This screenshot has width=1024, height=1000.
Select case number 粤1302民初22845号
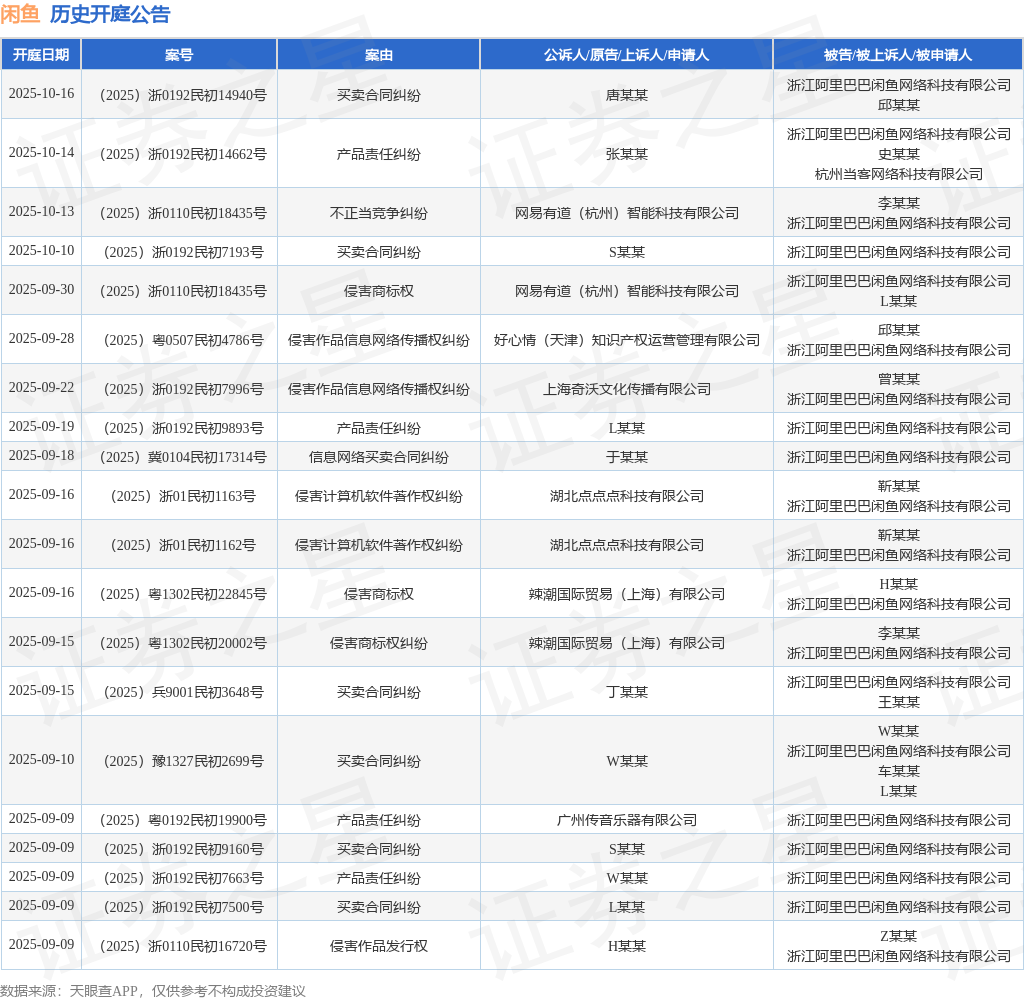tap(183, 594)
